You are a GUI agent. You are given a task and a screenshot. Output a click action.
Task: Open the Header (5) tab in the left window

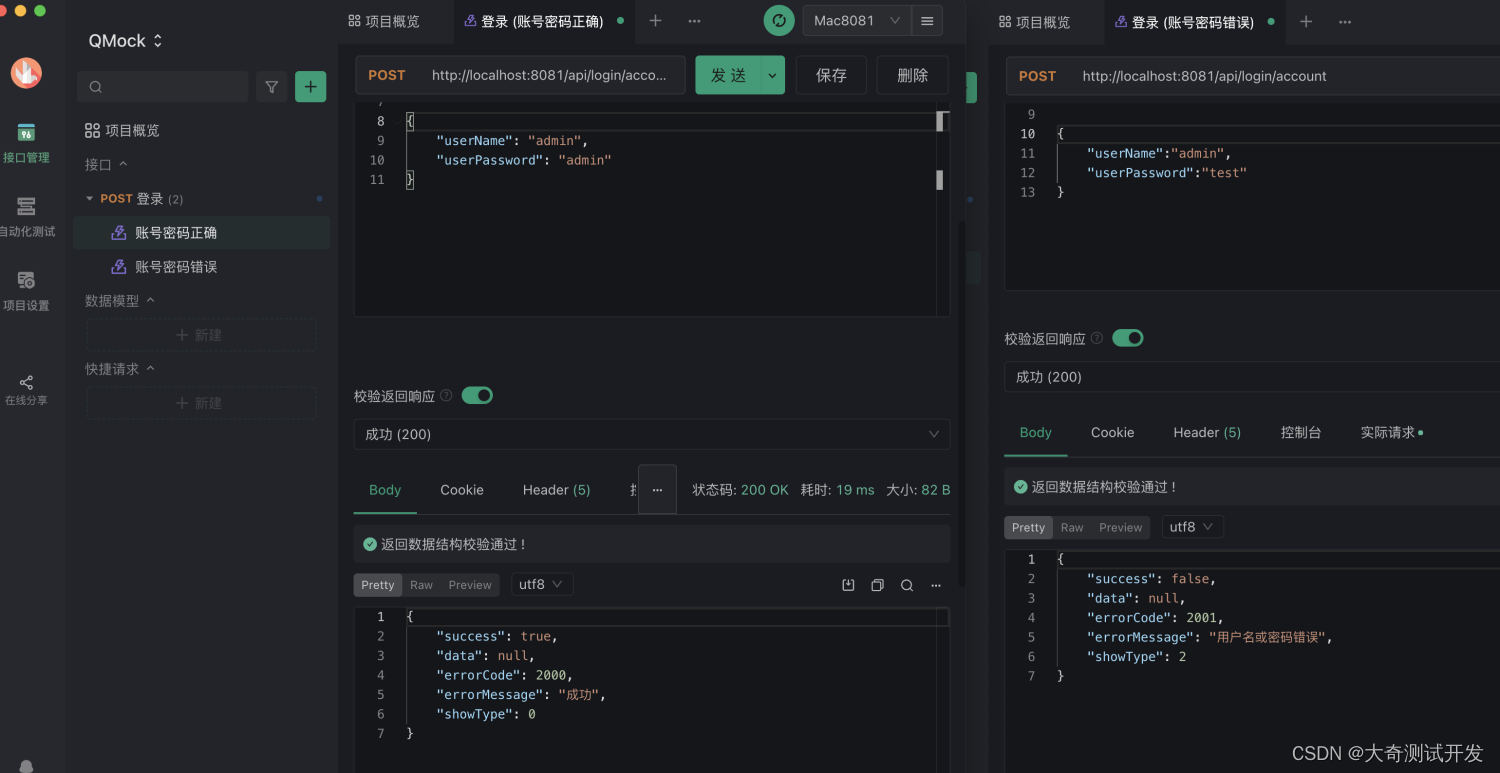[x=556, y=490]
